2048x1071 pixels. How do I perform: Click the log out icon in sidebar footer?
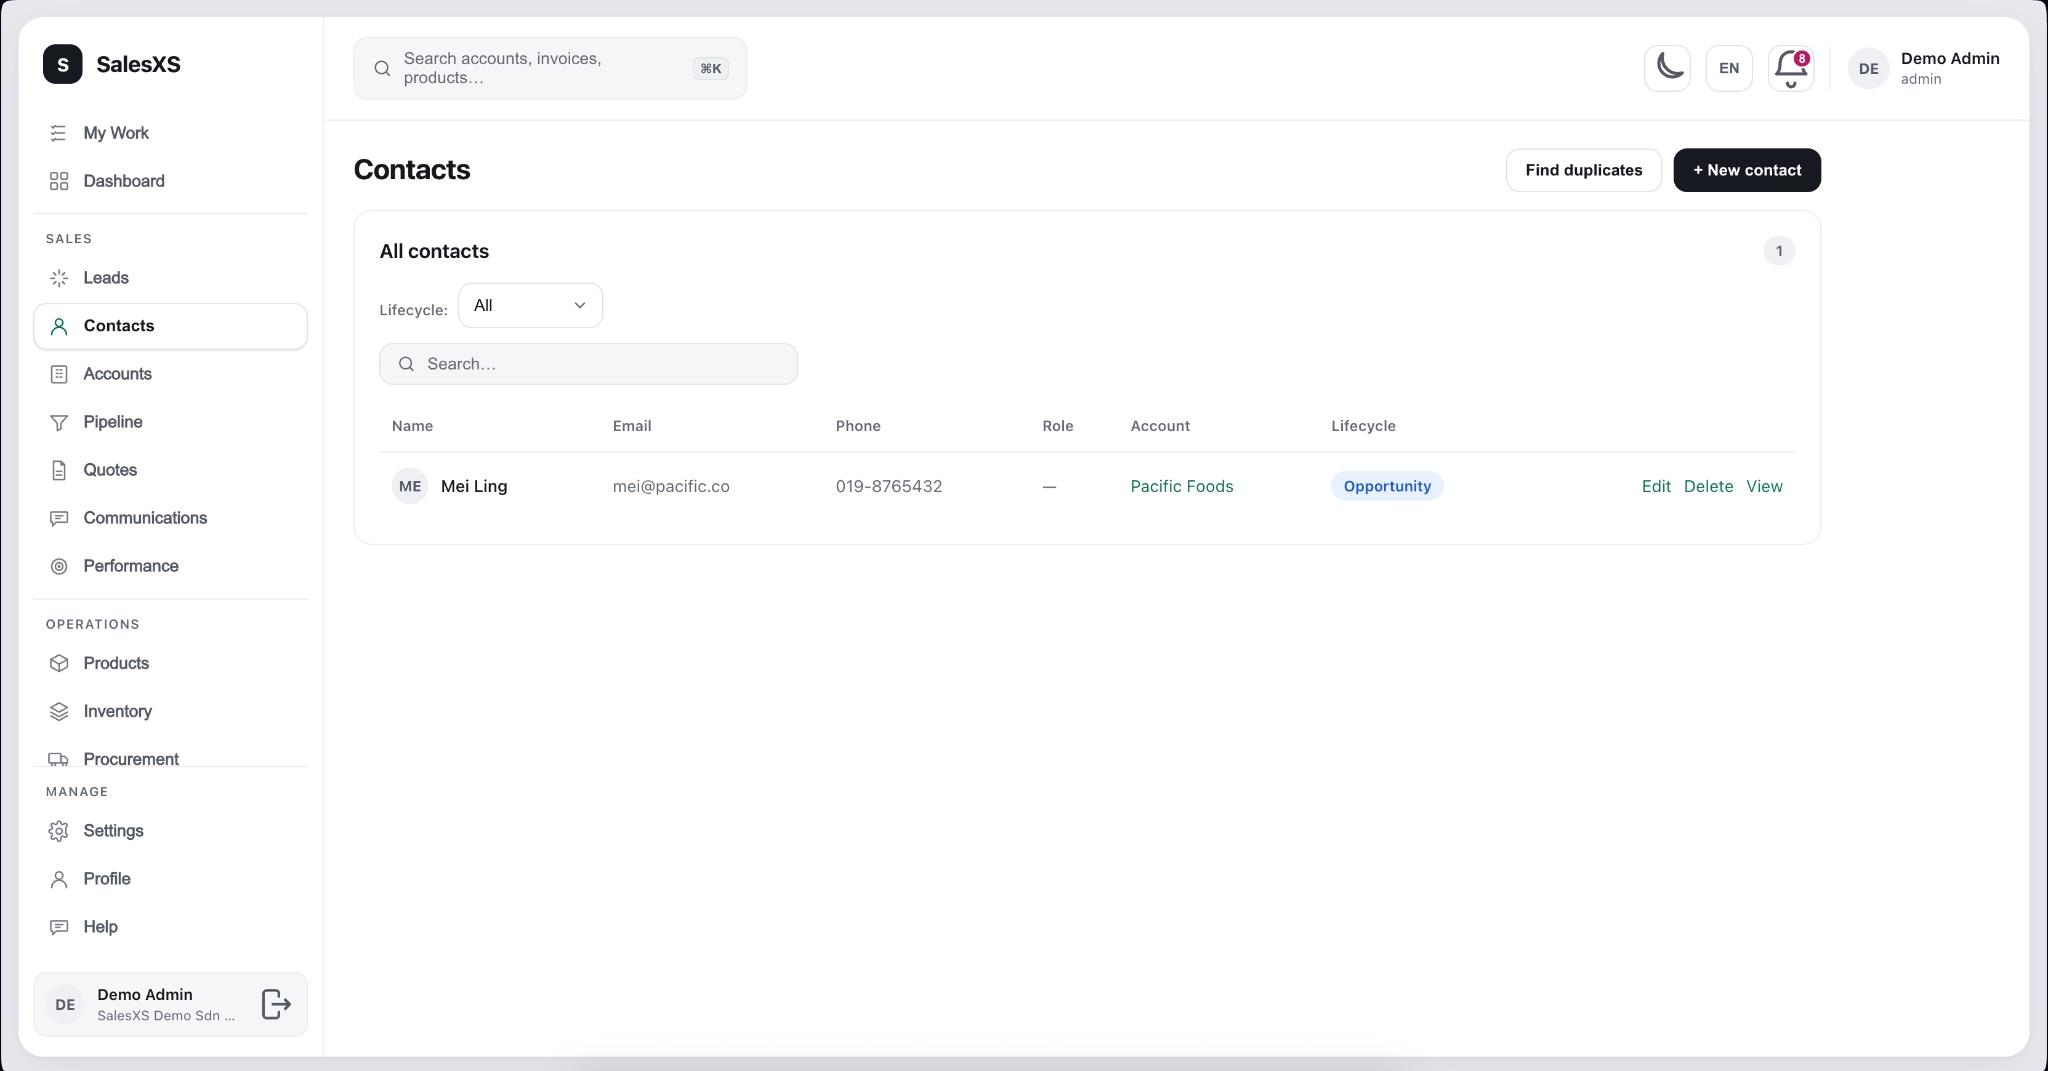tap(276, 1004)
